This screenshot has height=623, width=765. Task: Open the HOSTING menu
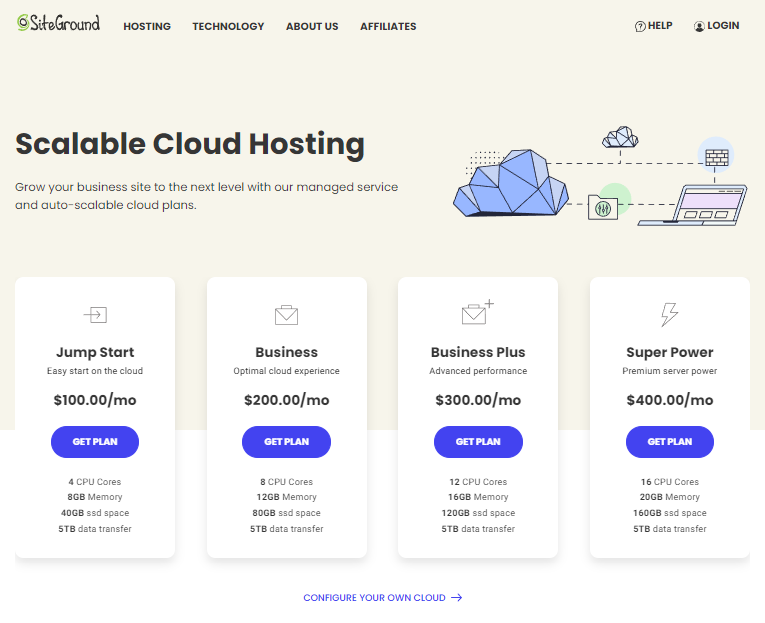click(147, 26)
